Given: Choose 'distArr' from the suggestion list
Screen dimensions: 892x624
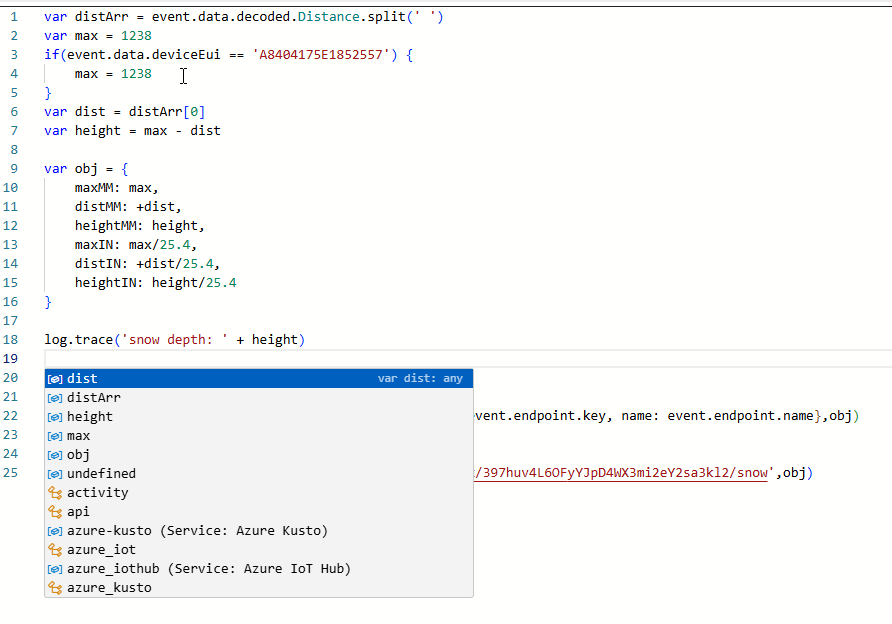Looking at the screenshot, I should [x=259, y=398].
